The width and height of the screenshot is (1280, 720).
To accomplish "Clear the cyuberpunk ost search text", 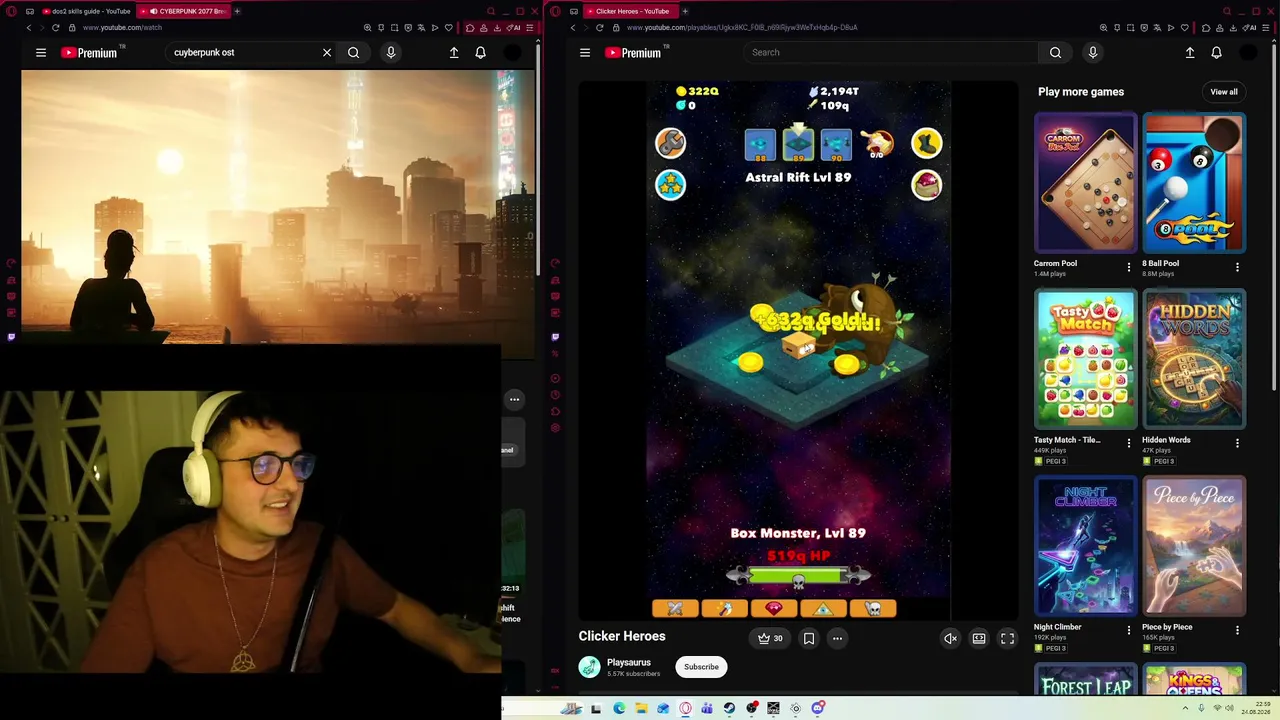I will (326, 53).
